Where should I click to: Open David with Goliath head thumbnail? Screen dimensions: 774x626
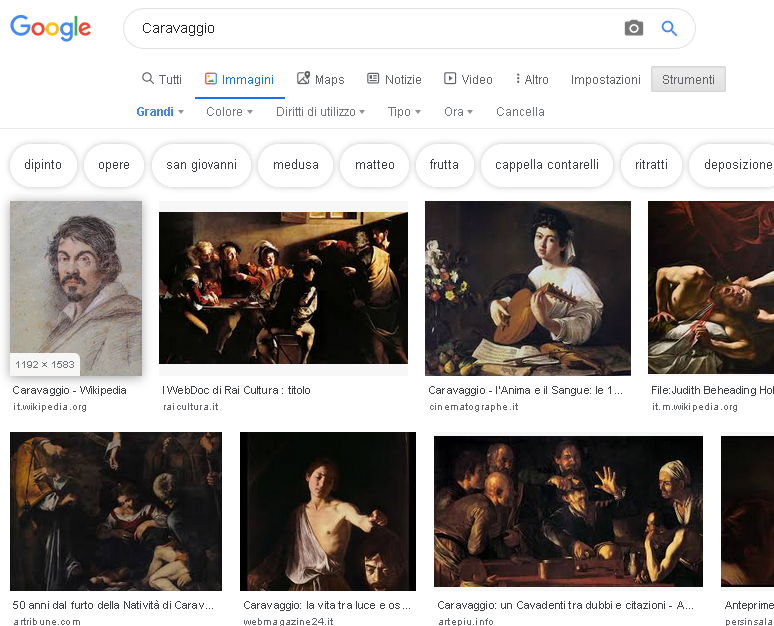[328, 511]
